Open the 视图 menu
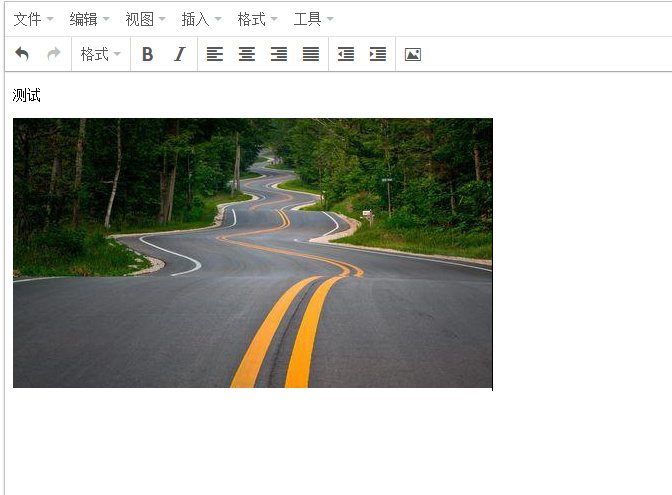This screenshot has height=495, width=672. tap(145, 19)
